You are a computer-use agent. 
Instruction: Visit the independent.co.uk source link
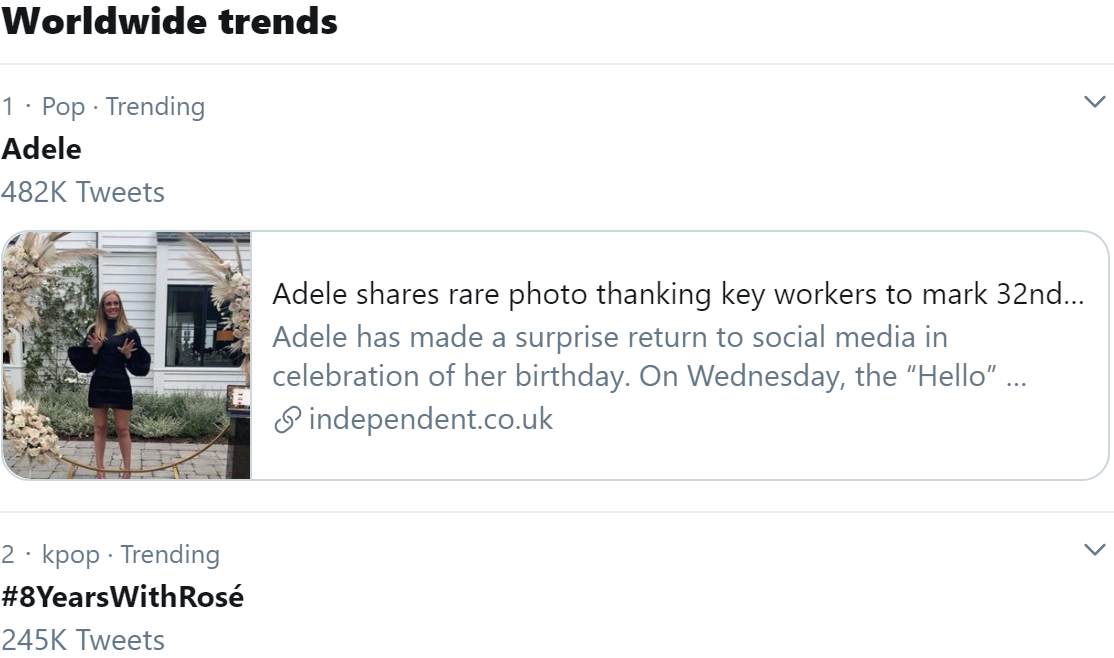click(x=430, y=419)
